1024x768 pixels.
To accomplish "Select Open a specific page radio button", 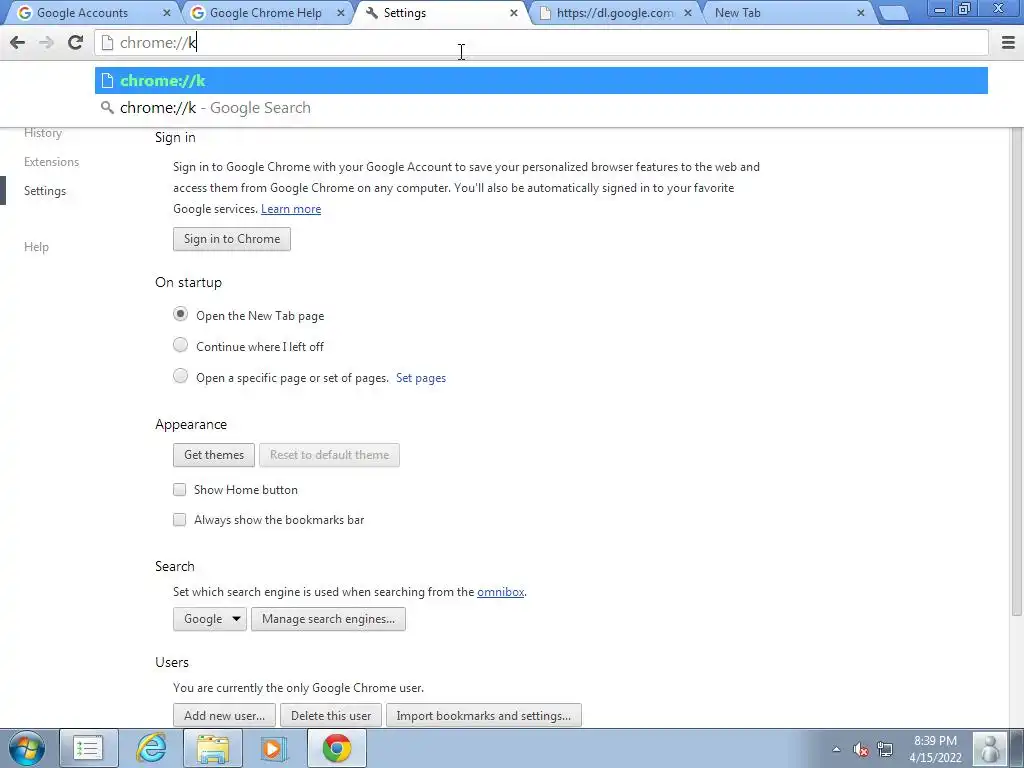I will pyautogui.click(x=180, y=376).
